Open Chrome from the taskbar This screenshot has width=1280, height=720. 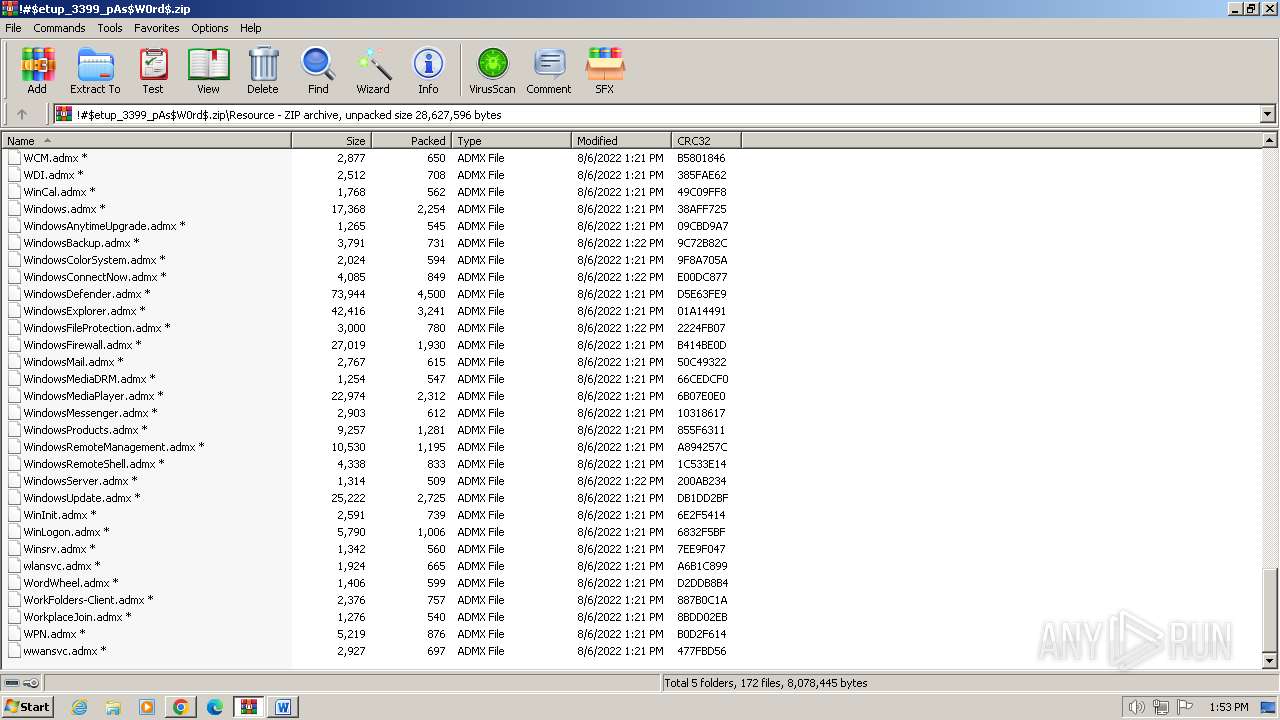coord(181,707)
